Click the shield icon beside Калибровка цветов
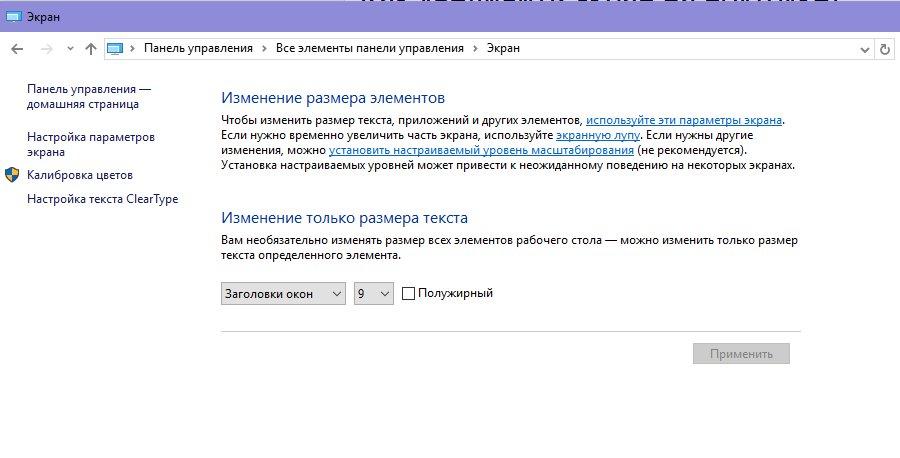Screen dimensions: 900x458 [12, 175]
